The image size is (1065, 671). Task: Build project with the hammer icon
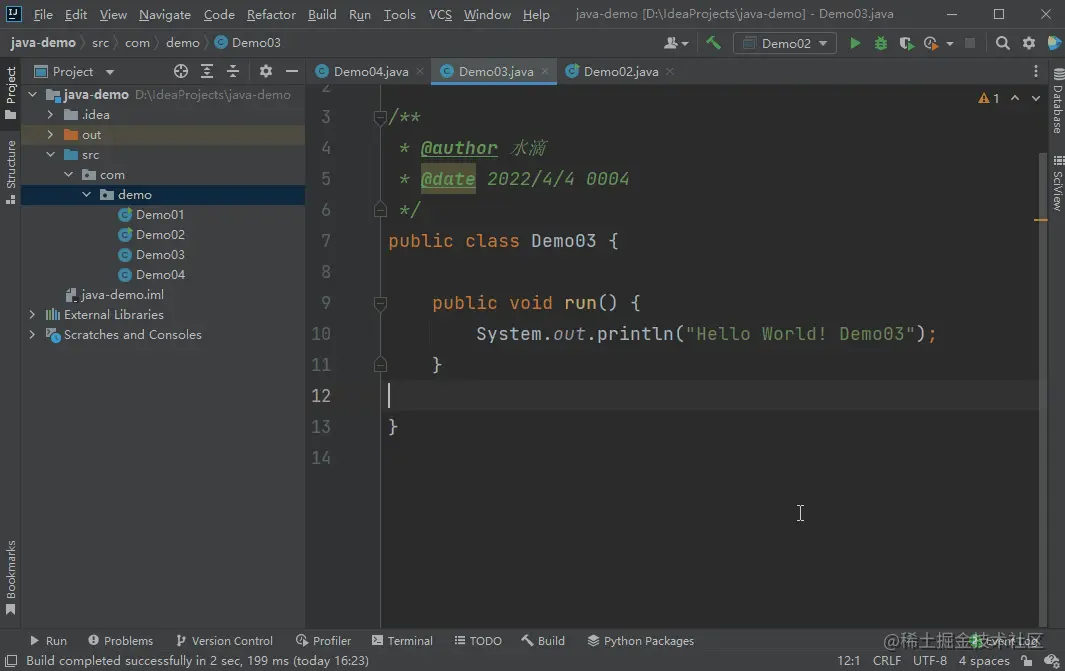[x=713, y=43]
